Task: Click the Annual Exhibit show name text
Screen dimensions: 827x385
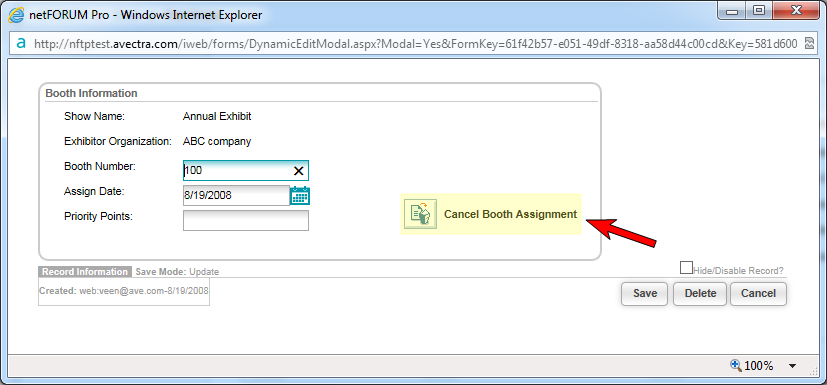Action: [x=217, y=117]
